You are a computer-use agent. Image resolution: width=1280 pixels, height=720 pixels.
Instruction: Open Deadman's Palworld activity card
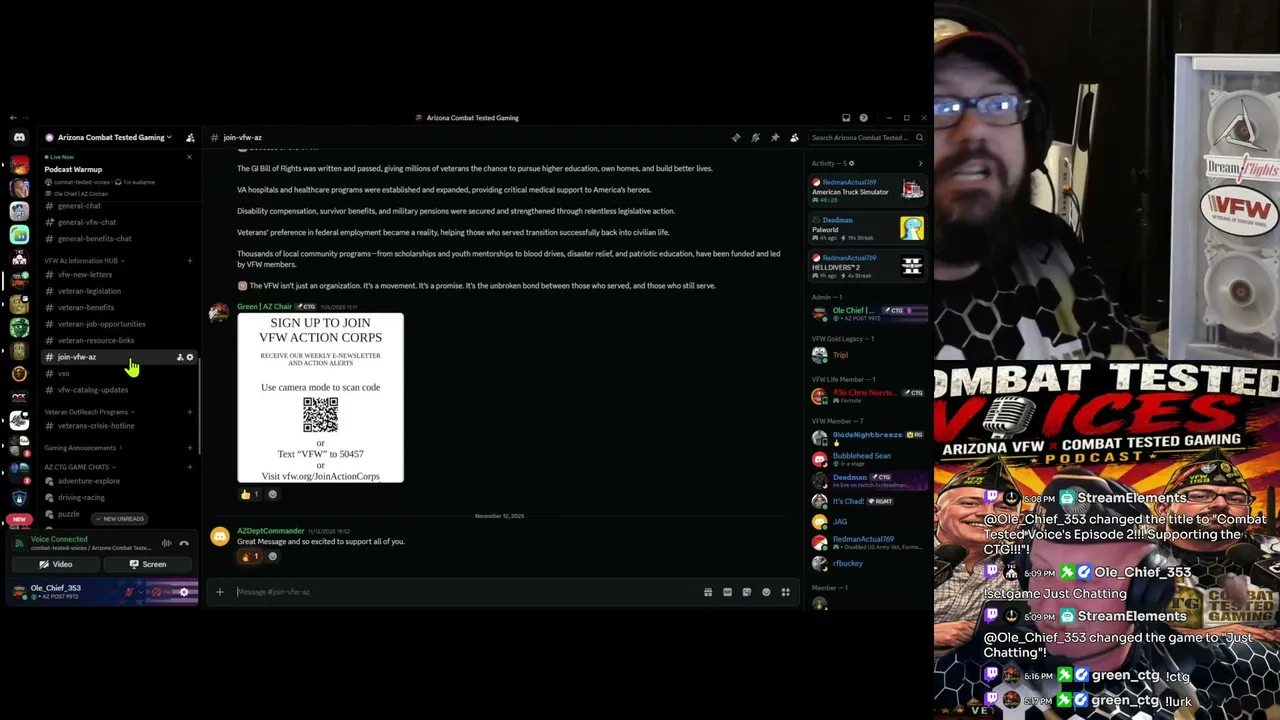867,227
